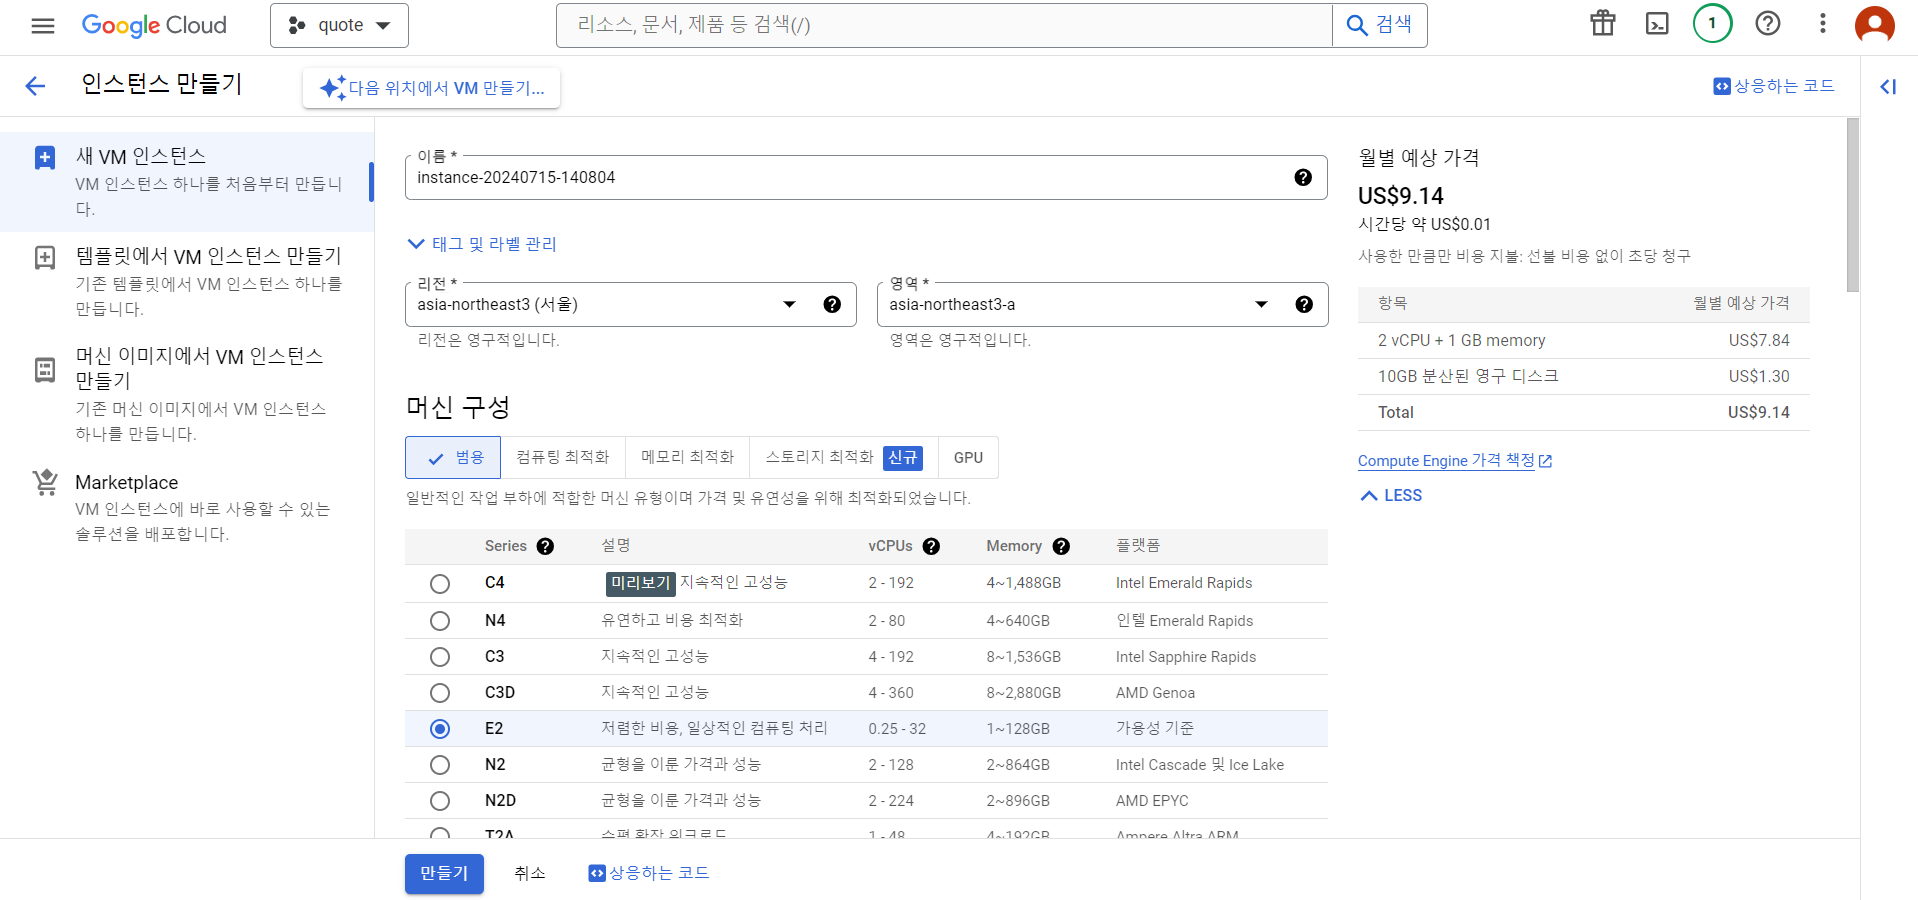Viewport: 1918px width, 900px height.
Task: Click the Google Cloud logo
Action: 154,25
